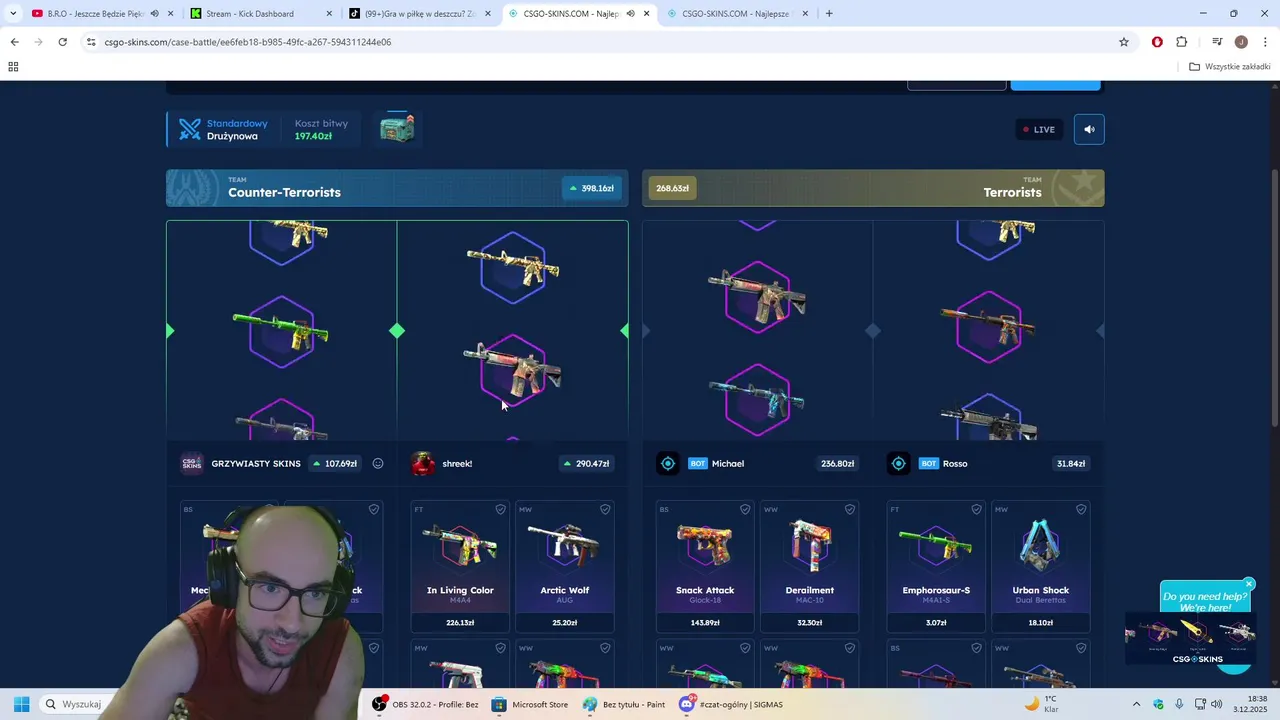The image size is (1280, 720).
Task: Open taskbar volume control
Action: click(1217, 704)
